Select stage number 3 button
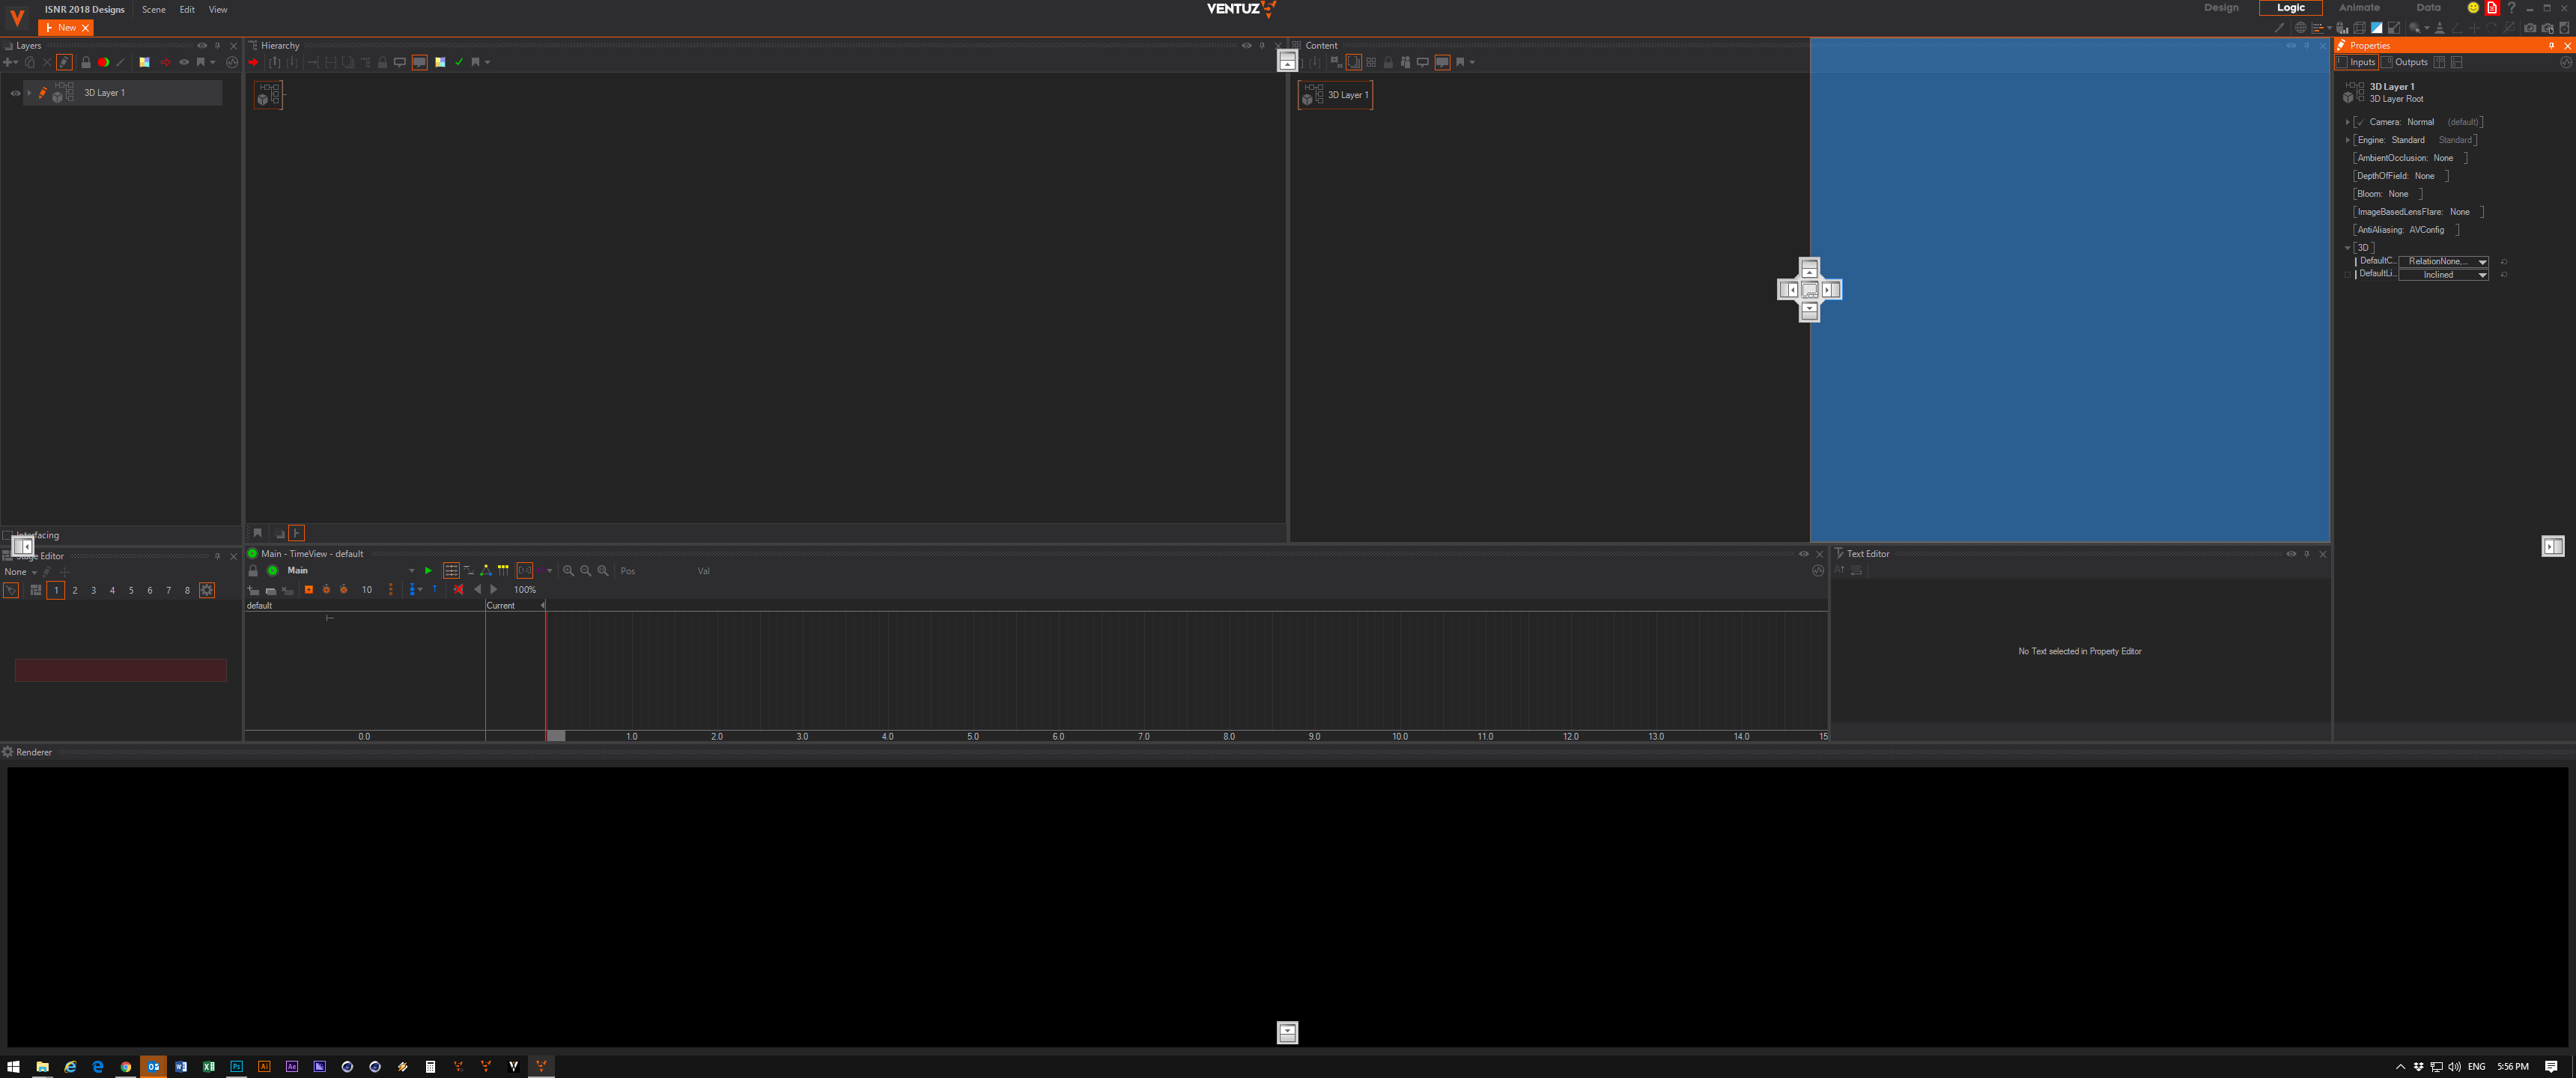This screenshot has width=2576, height=1078. pos(94,590)
